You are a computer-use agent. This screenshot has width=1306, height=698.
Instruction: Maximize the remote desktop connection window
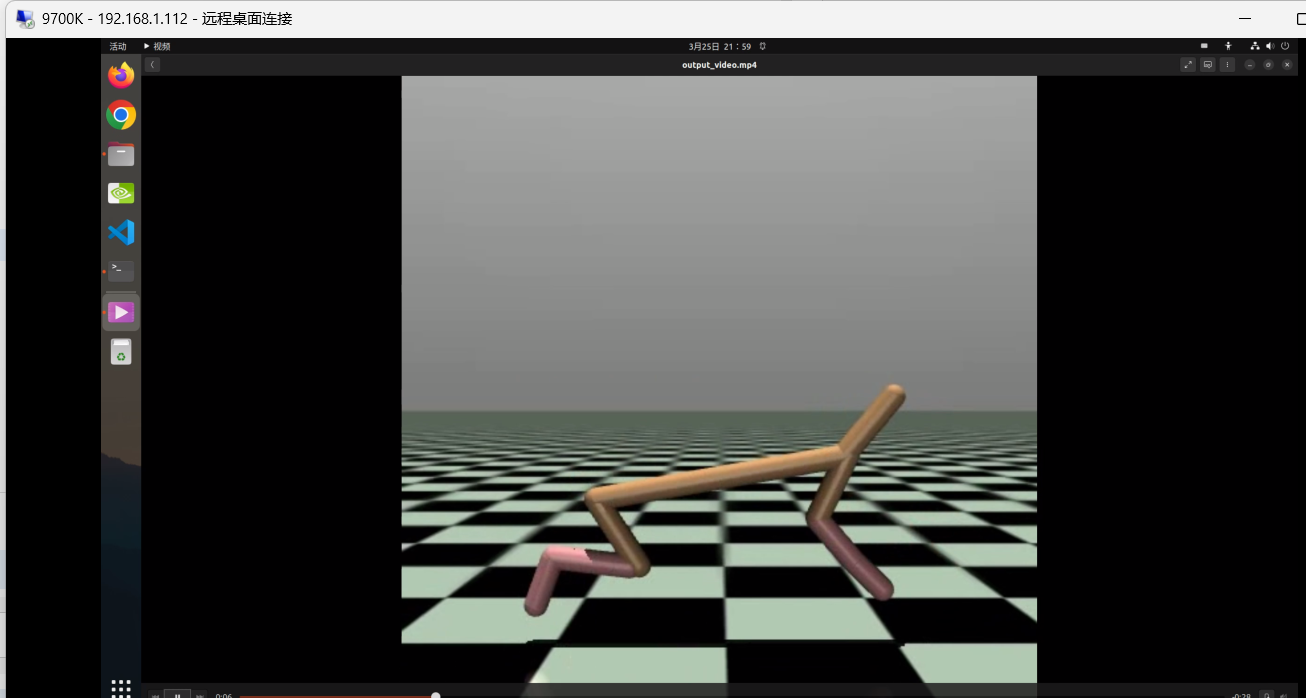coord(1299,18)
